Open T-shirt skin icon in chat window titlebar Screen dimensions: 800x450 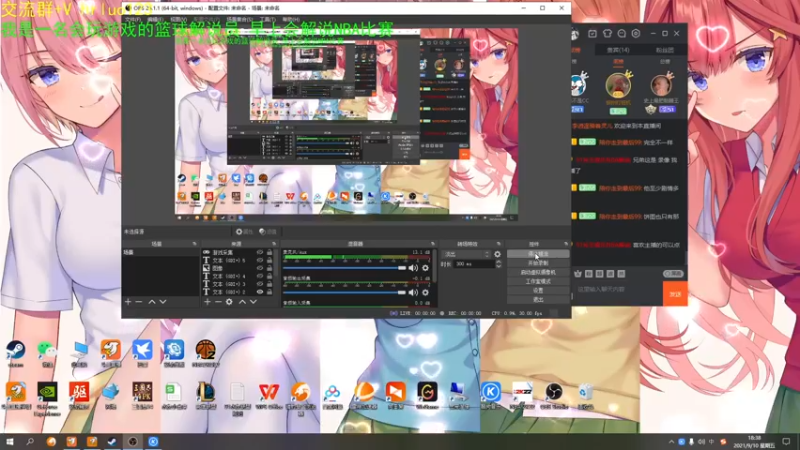click(x=607, y=34)
